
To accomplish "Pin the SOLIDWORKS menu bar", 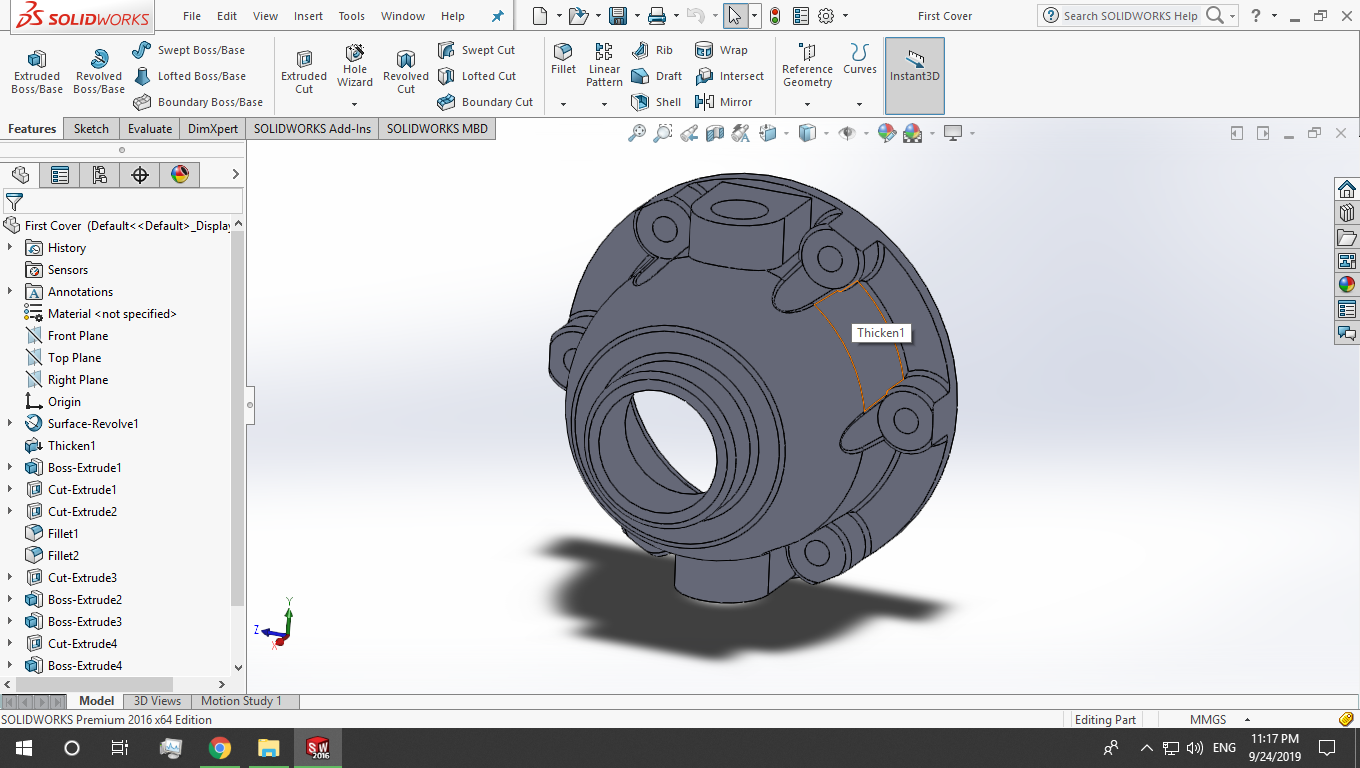I will (x=498, y=16).
